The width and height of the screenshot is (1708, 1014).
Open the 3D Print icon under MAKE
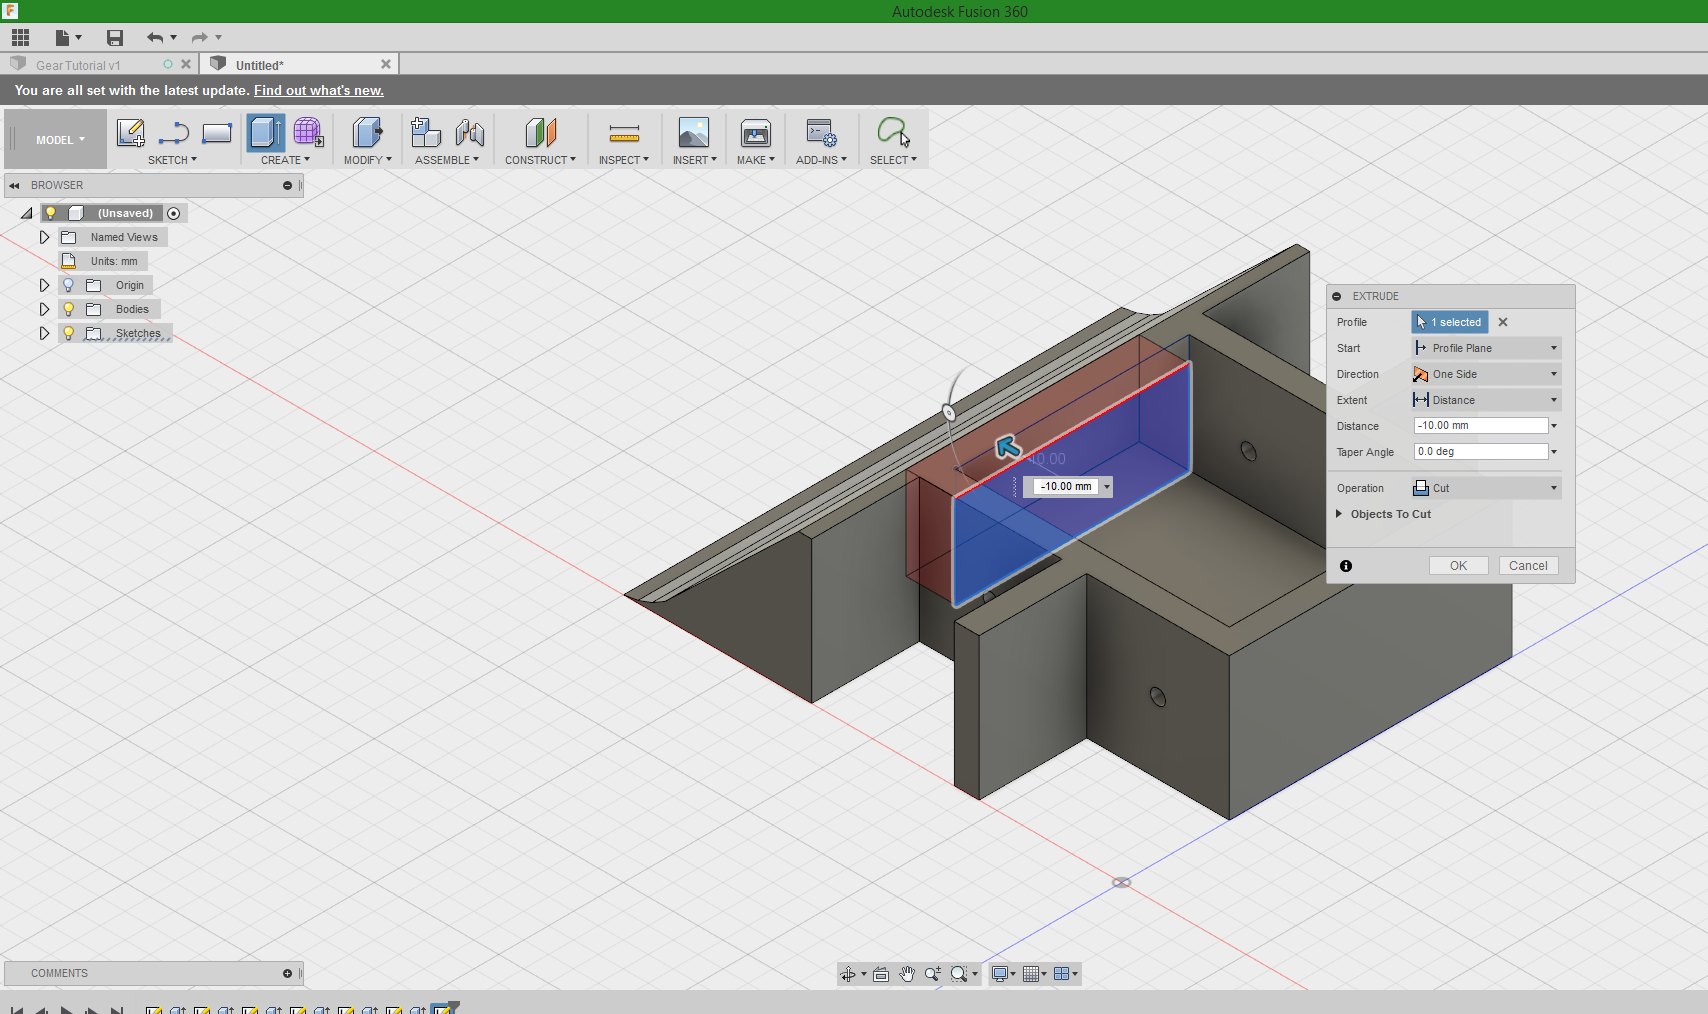point(755,133)
